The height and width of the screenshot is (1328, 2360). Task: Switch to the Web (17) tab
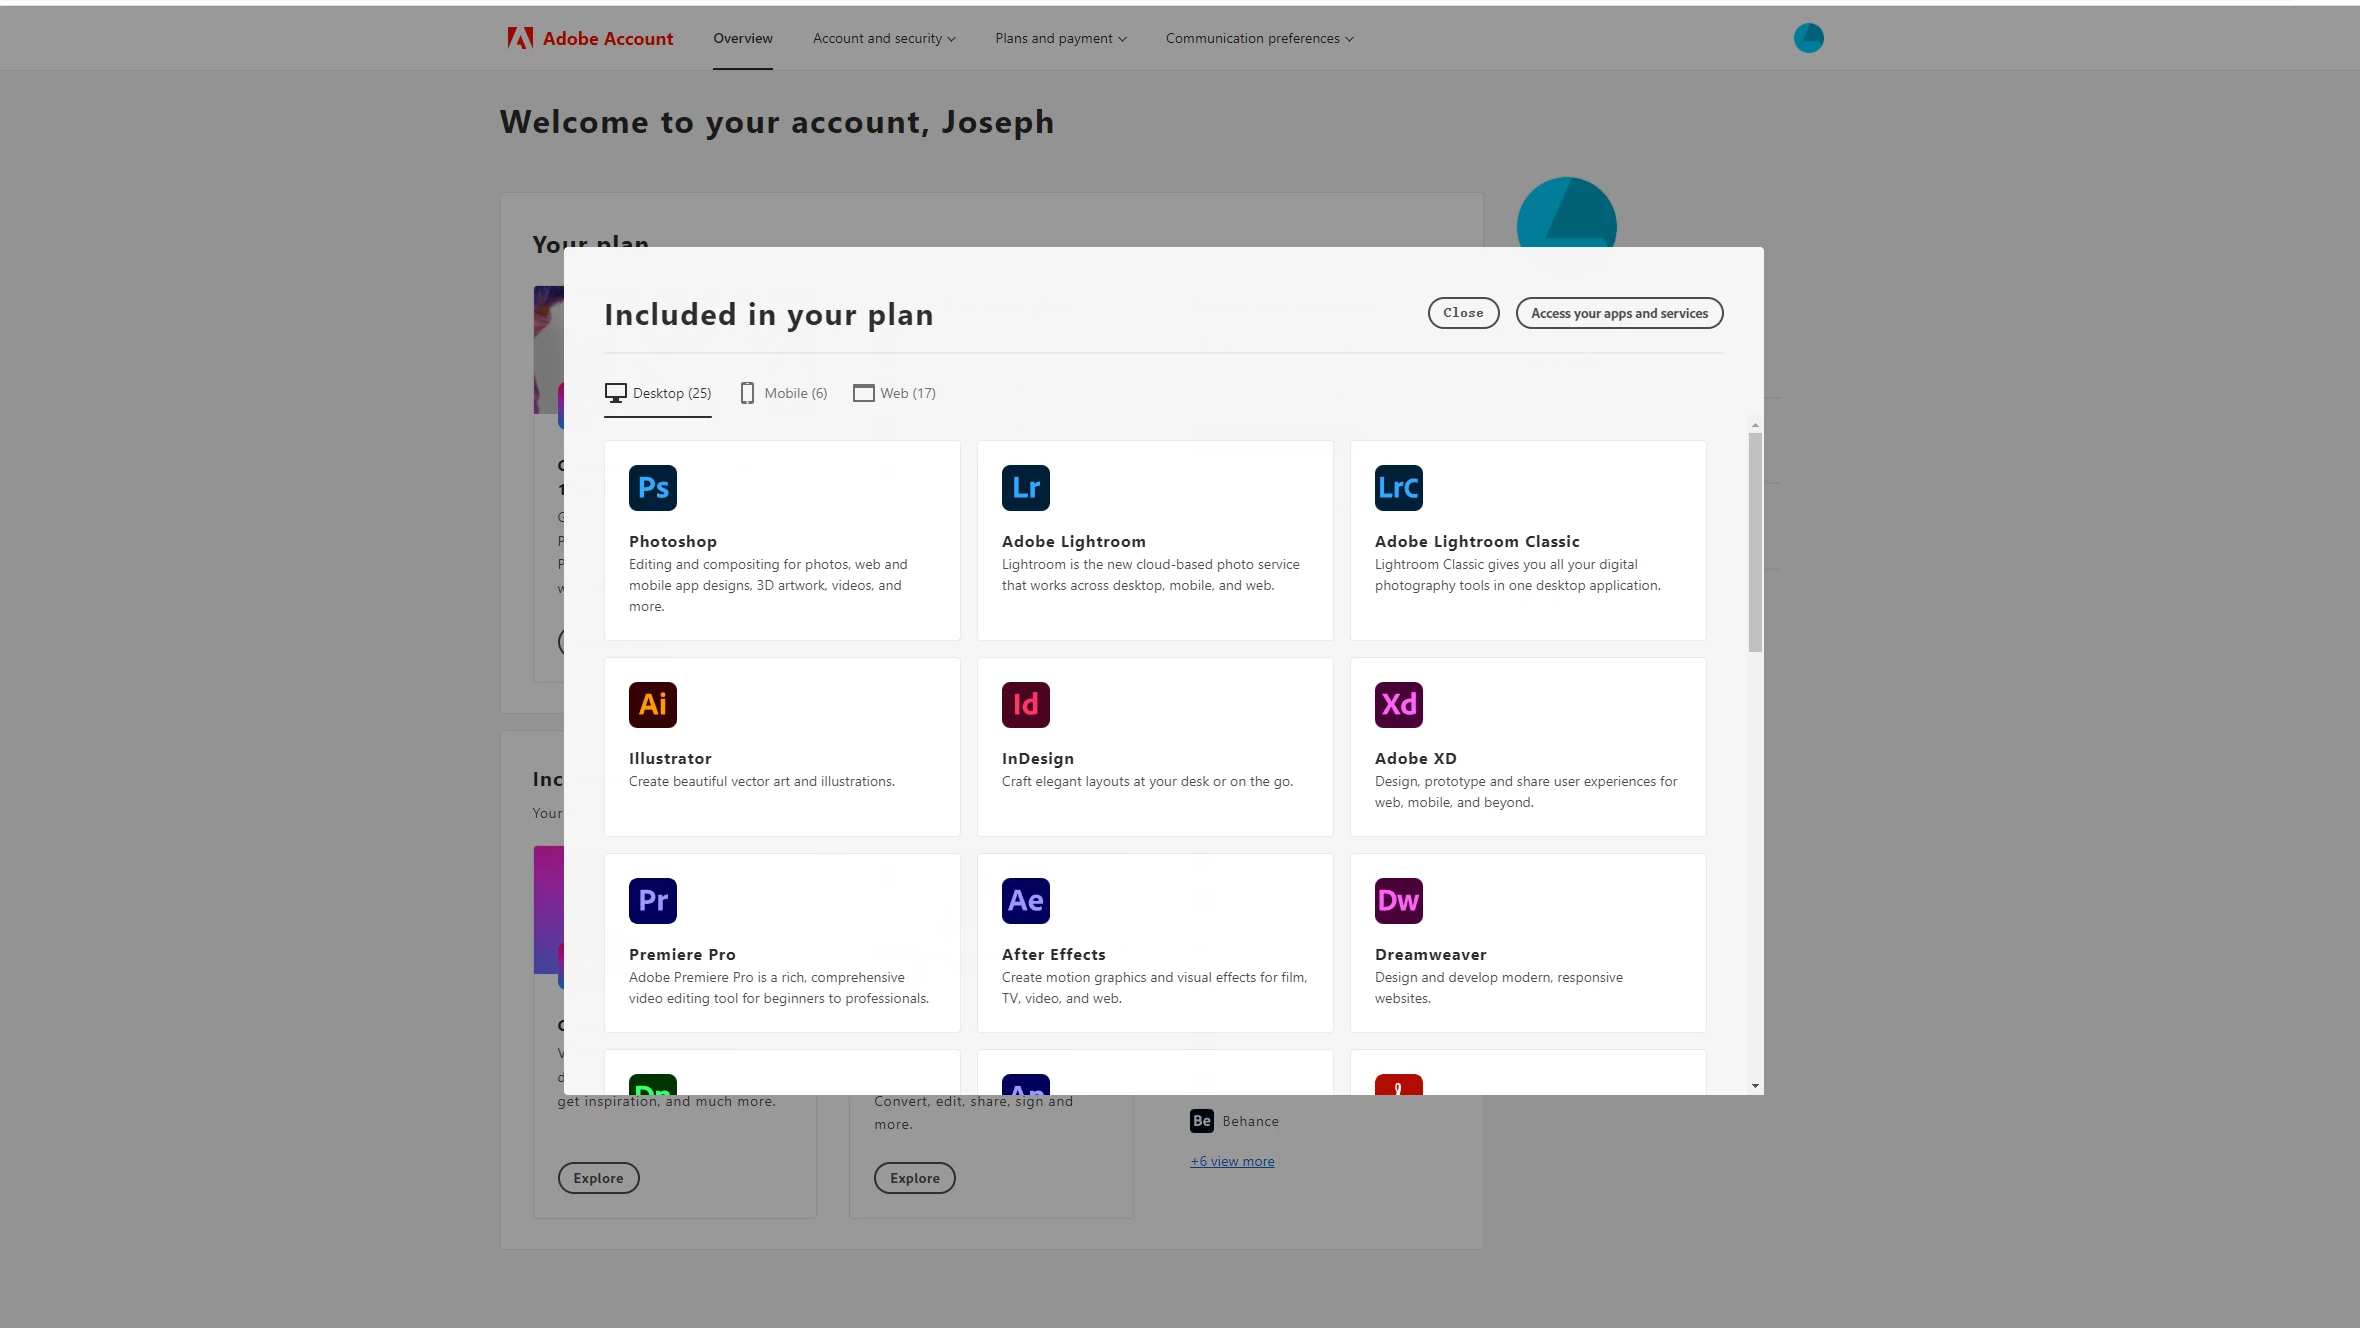click(x=895, y=393)
